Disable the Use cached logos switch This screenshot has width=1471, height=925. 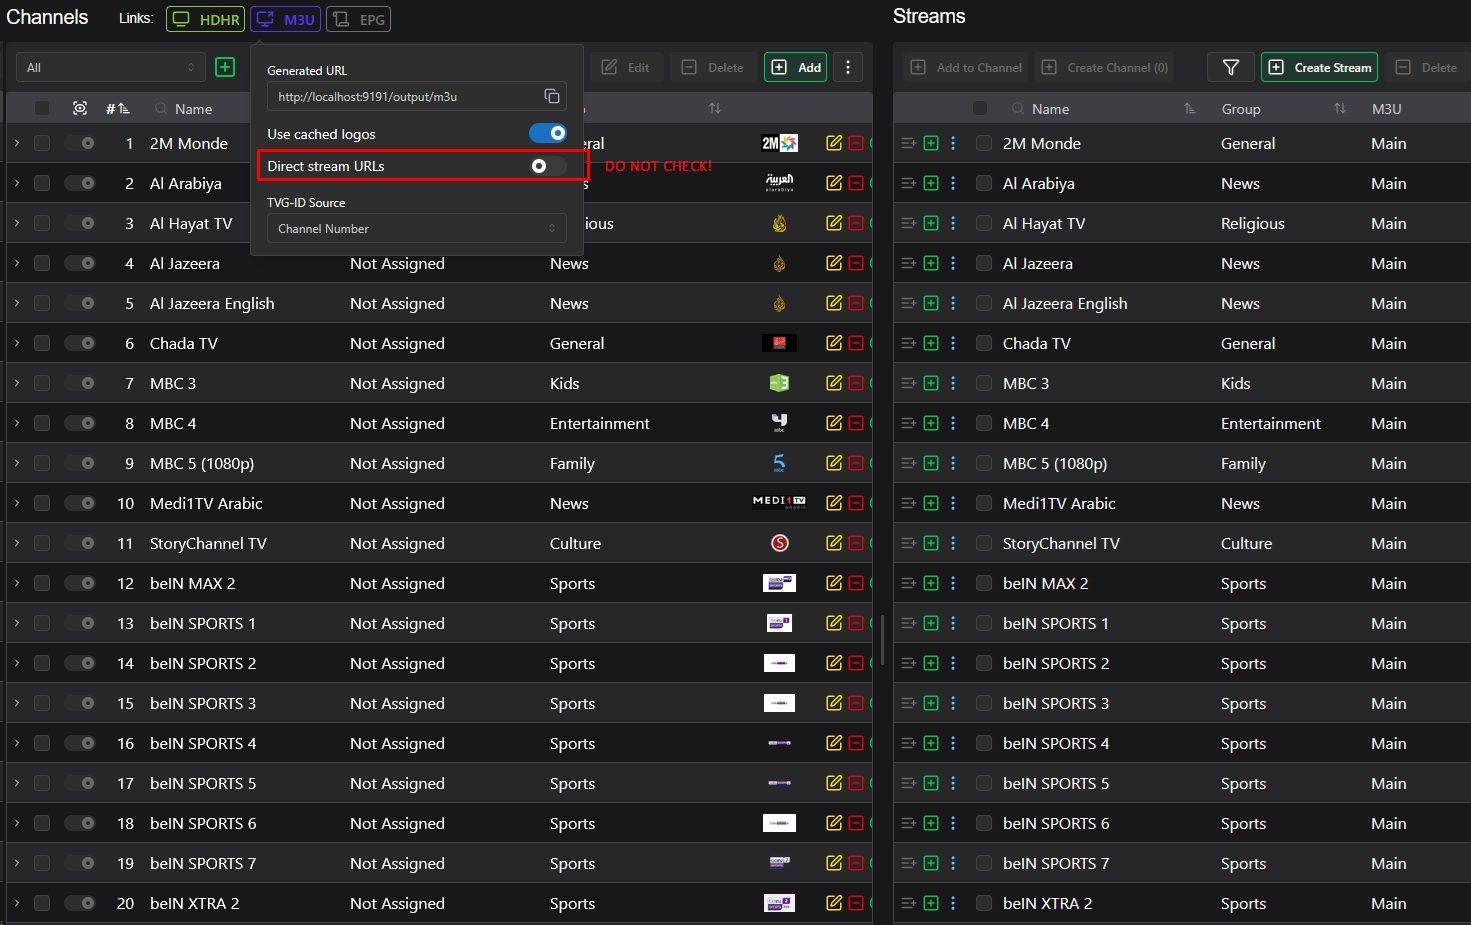[x=548, y=133]
